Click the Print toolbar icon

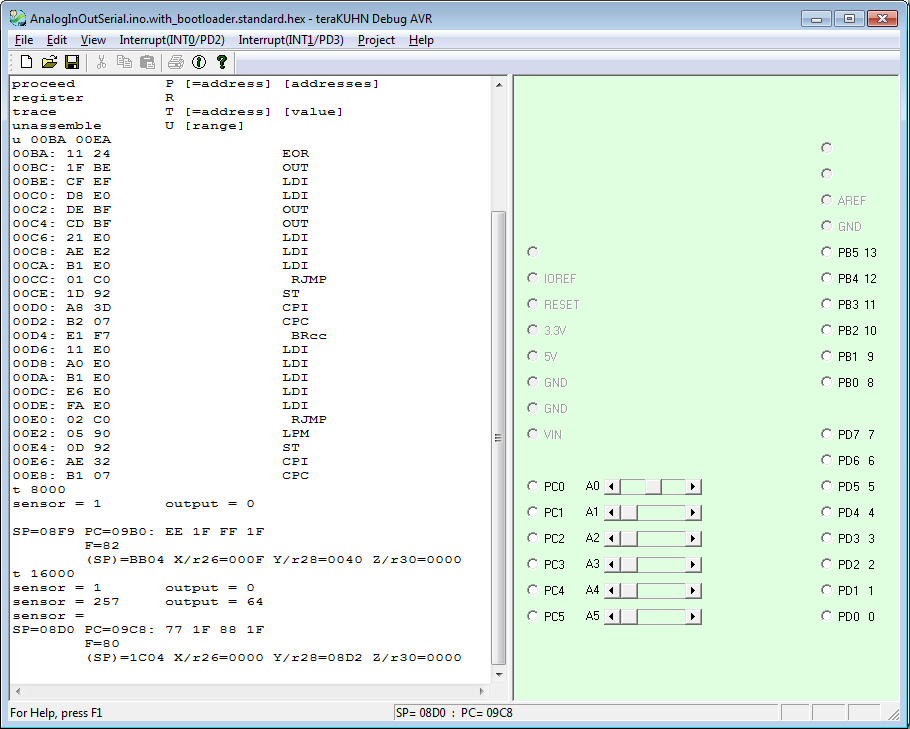point(176,62)
